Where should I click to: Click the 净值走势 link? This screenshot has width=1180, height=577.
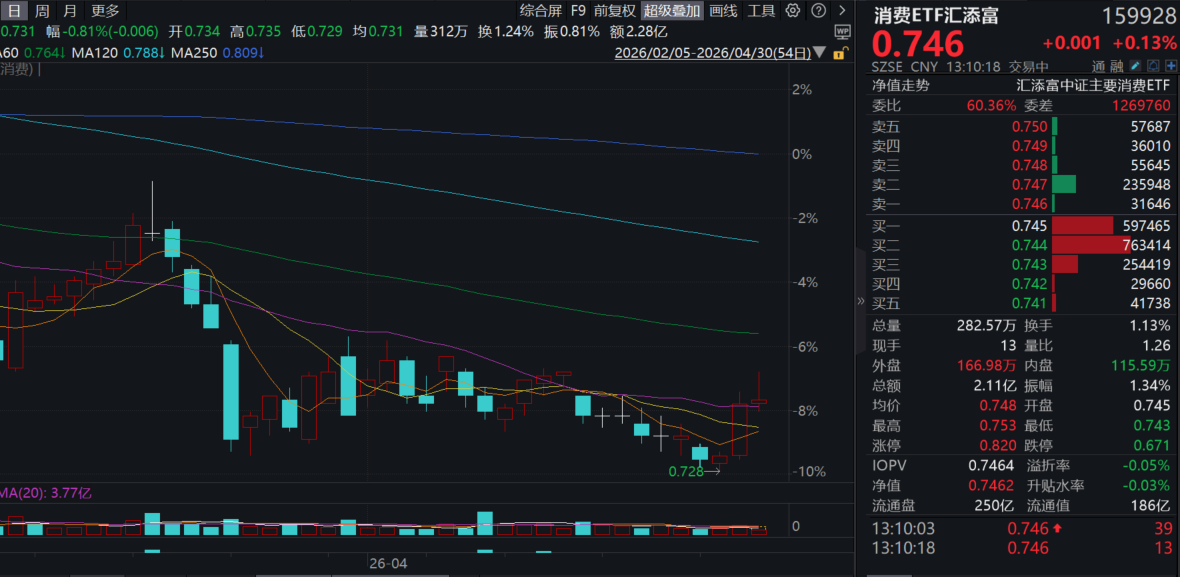click(x=900, y=86)
